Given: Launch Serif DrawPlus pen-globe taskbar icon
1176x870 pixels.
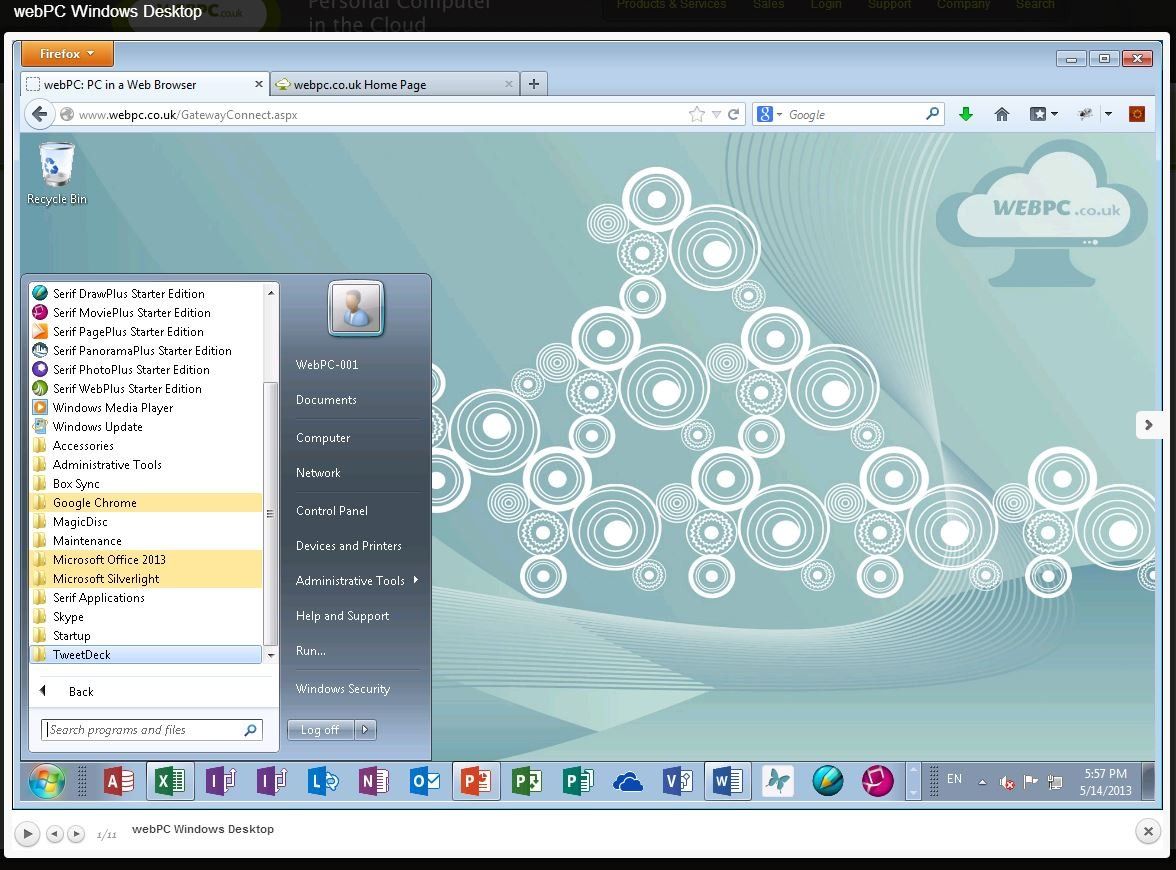Looking at the screenshot, I should (828, 782).
